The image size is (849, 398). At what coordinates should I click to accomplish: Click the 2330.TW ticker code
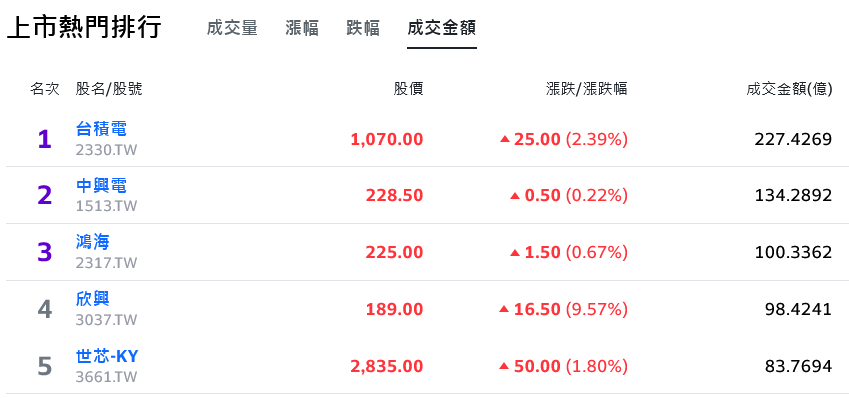pyautogui.click(x=107, y=149)
